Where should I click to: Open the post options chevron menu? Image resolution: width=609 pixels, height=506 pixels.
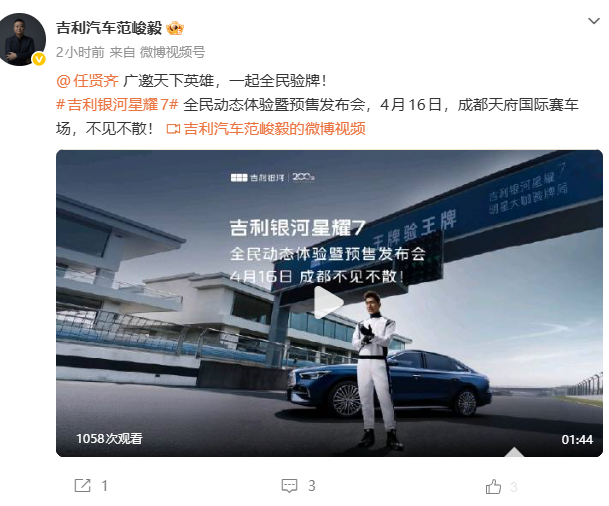point(594,21)
